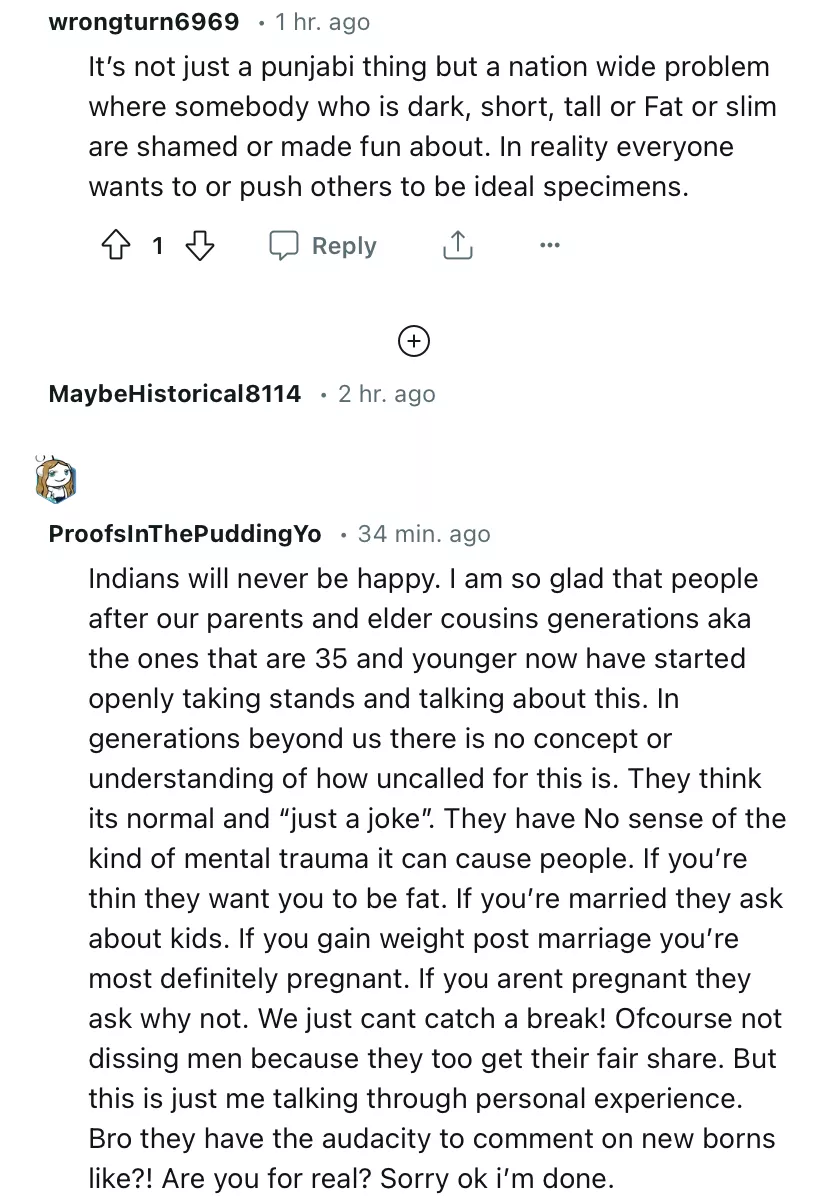Click the avatar above ProofsInThePuddingYo
828x1198 pixels.
point(55,480)
